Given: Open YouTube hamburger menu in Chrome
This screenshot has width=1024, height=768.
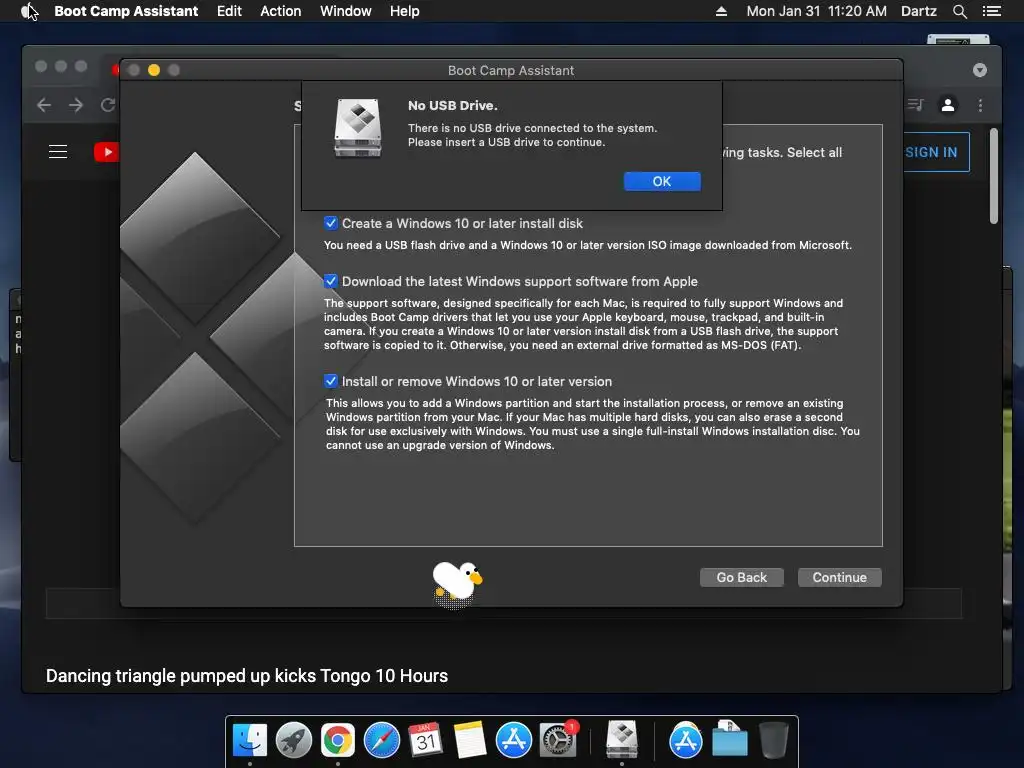Looking at the screenshot, I should (x=58, y=152).
